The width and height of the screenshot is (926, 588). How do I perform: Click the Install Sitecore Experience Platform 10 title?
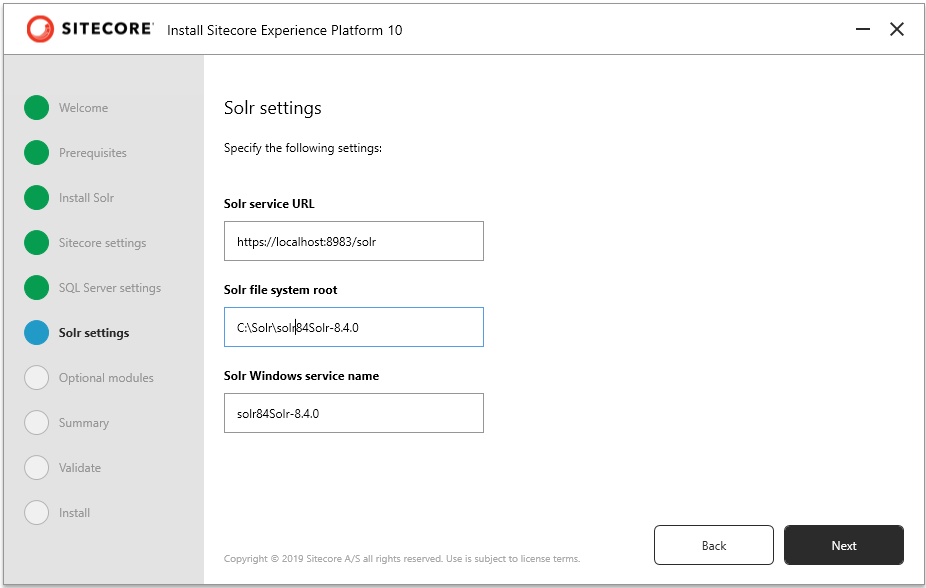283,30
